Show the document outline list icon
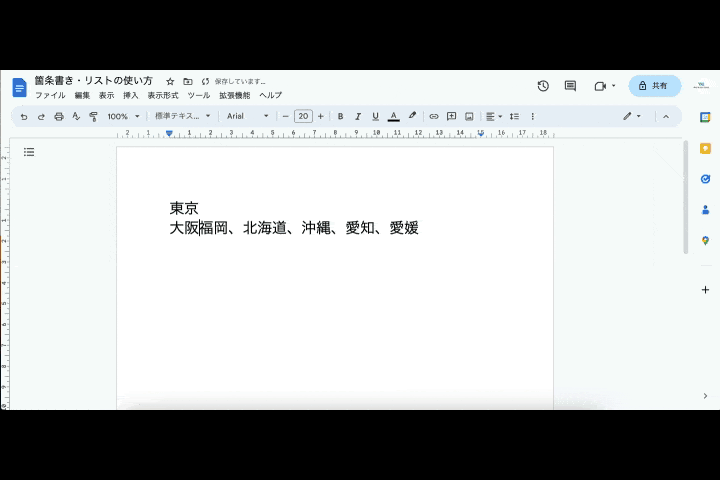 (29, 152)
